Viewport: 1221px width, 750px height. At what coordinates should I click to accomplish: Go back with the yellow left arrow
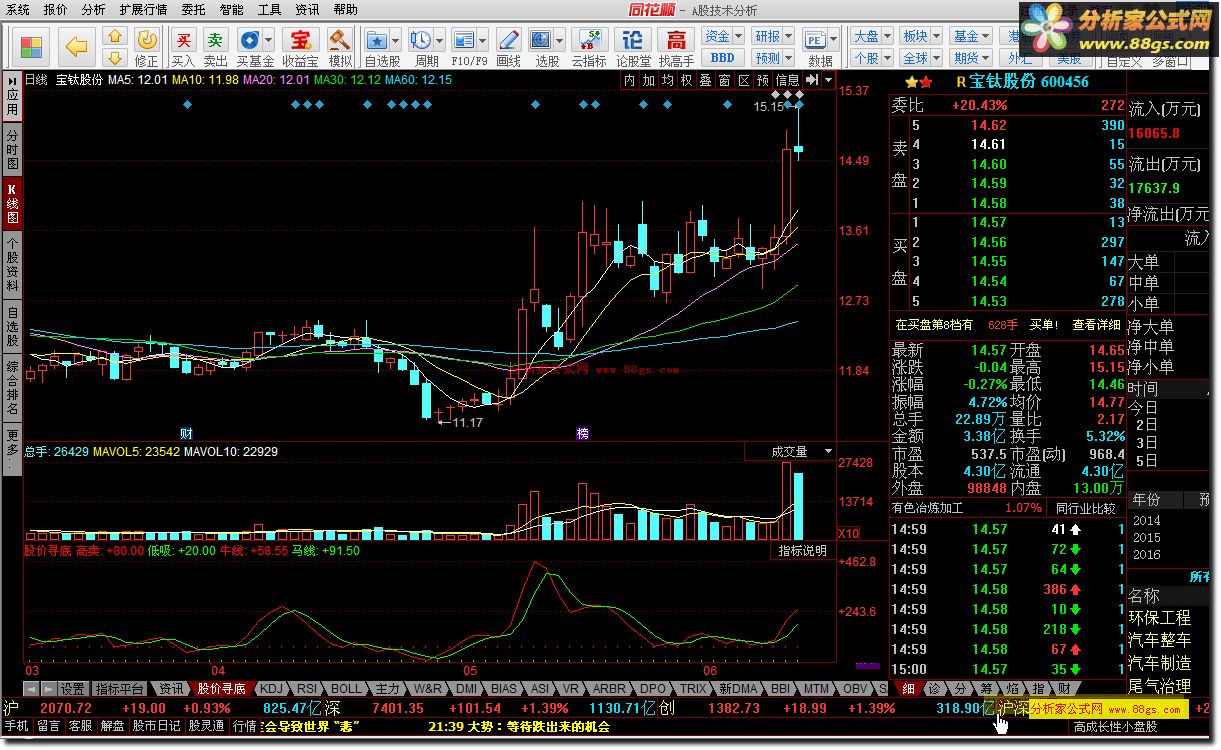click(x=77, y=45)
